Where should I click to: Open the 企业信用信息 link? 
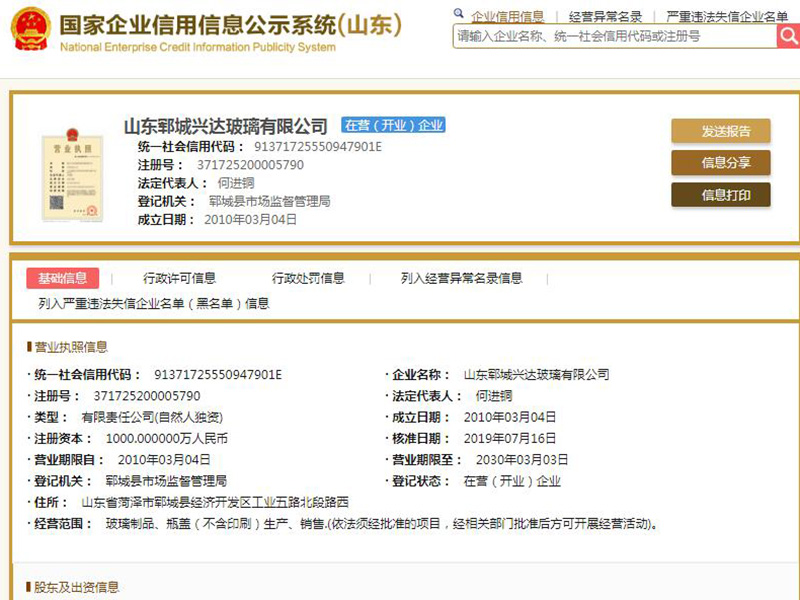point(508,16)
